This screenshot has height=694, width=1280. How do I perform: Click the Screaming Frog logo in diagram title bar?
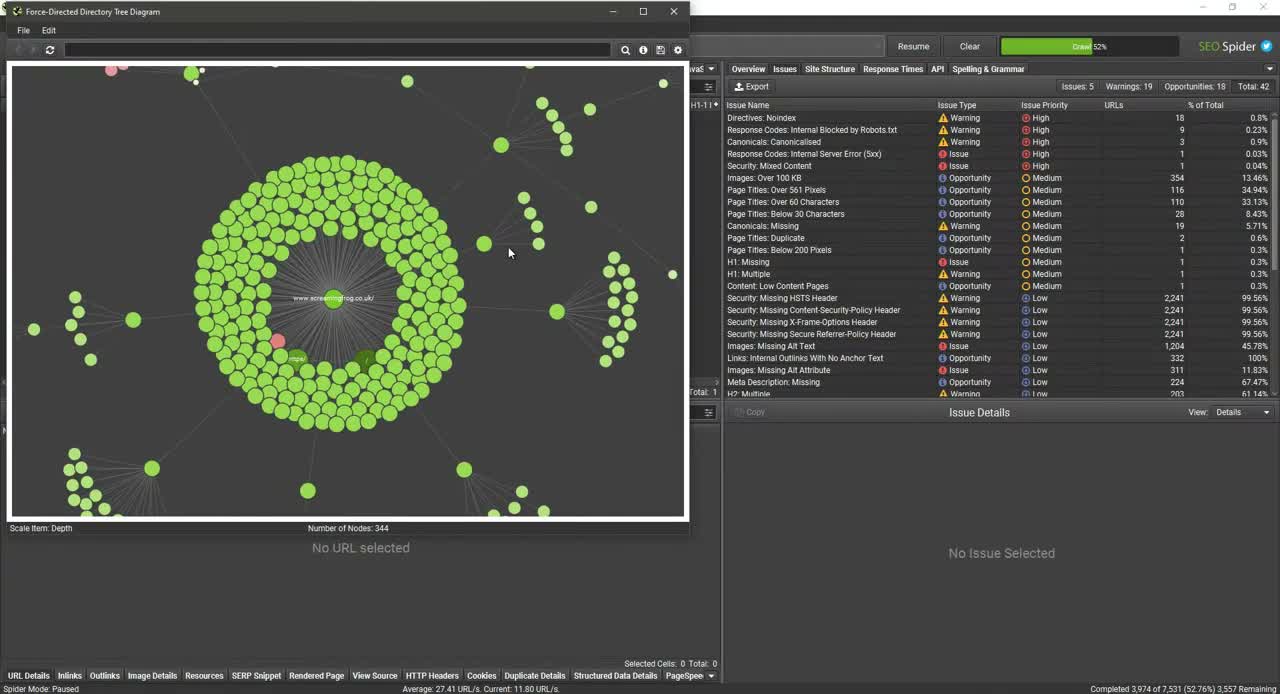(x=16, y=11)
